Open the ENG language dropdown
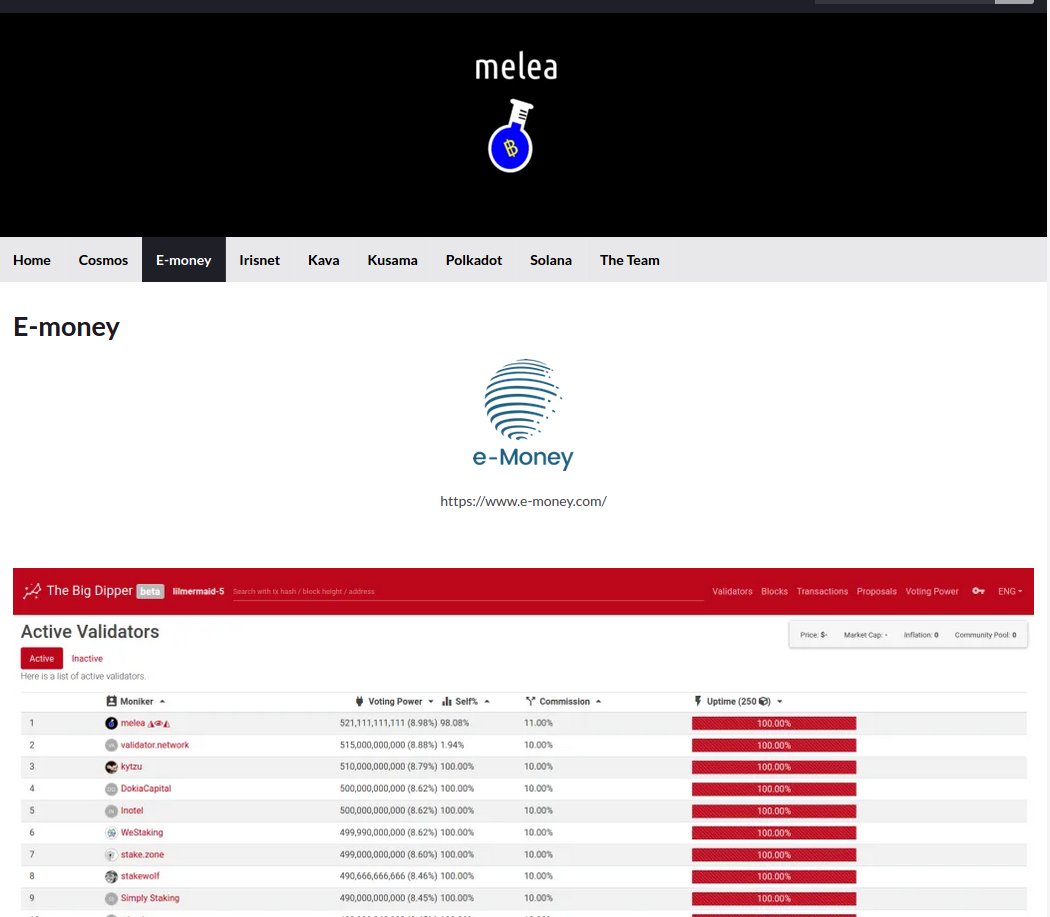 point(1010,591)
